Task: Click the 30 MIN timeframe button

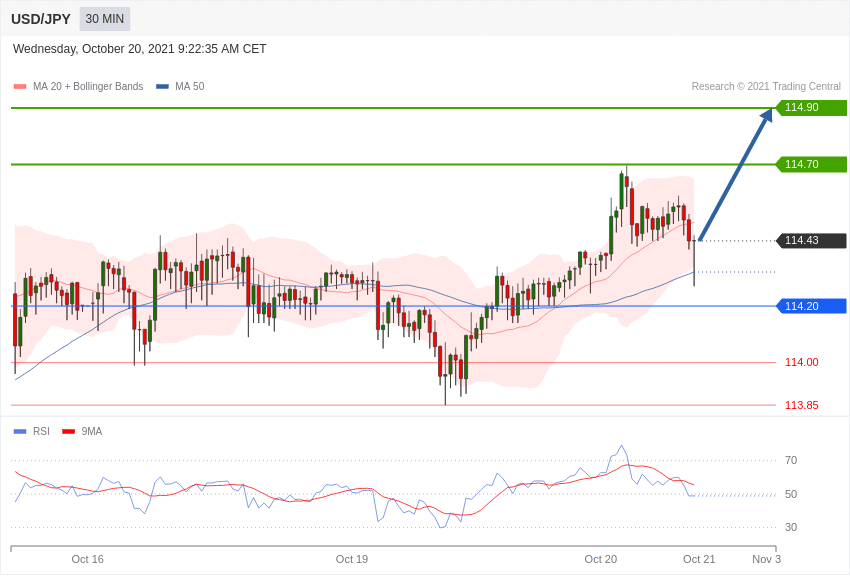Action: (105, 19)
